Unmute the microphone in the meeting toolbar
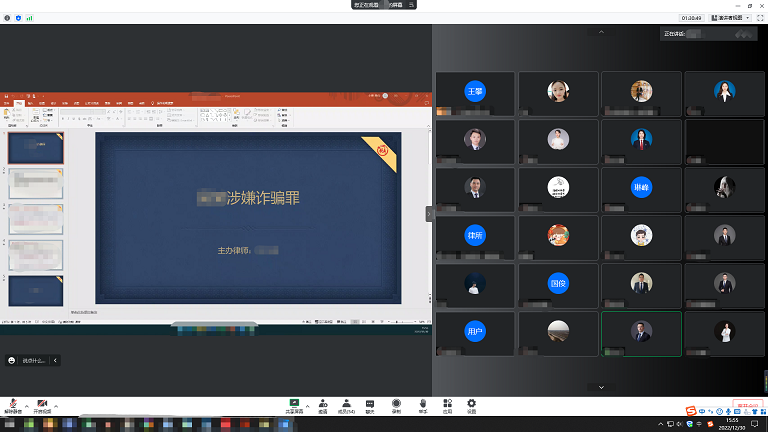This screenshot has height=432, width=768. [12, 403]
